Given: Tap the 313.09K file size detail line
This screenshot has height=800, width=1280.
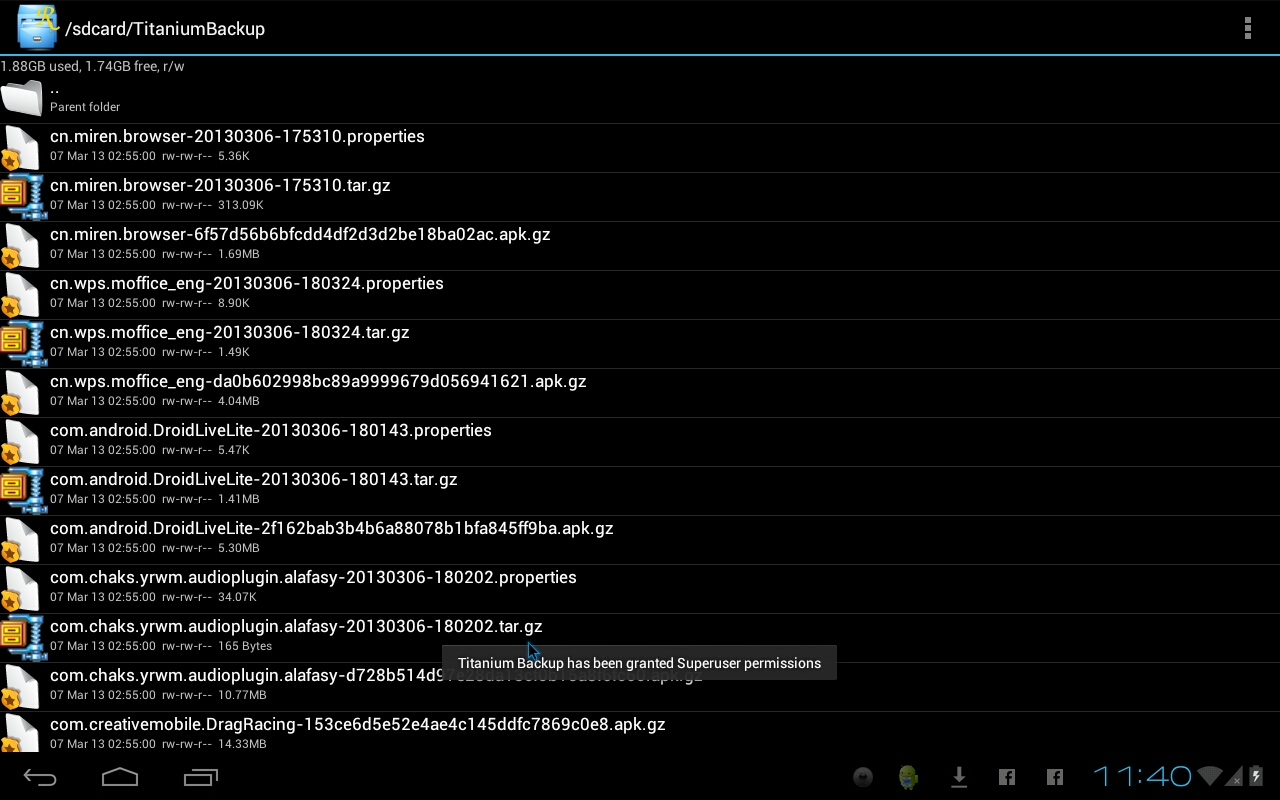Looking at the screenshot, I should tap(157, 205).
